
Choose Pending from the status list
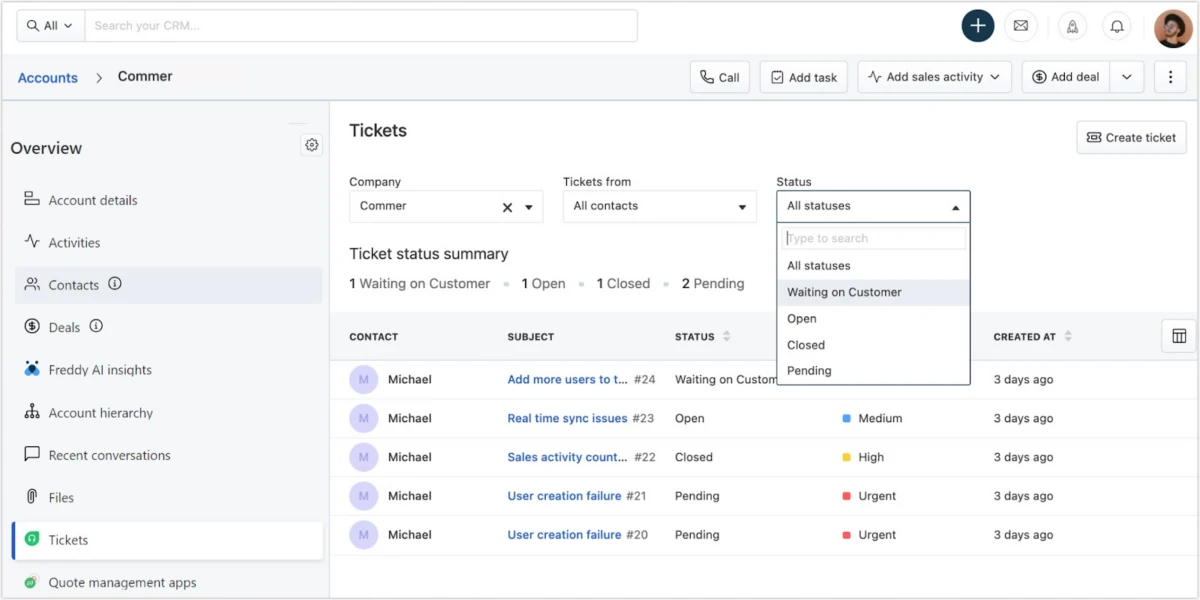point(809,371)
